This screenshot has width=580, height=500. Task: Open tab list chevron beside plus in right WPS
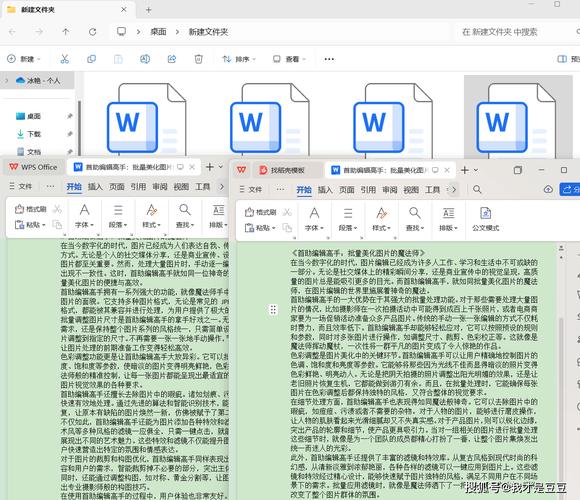[x=476, y=170]
